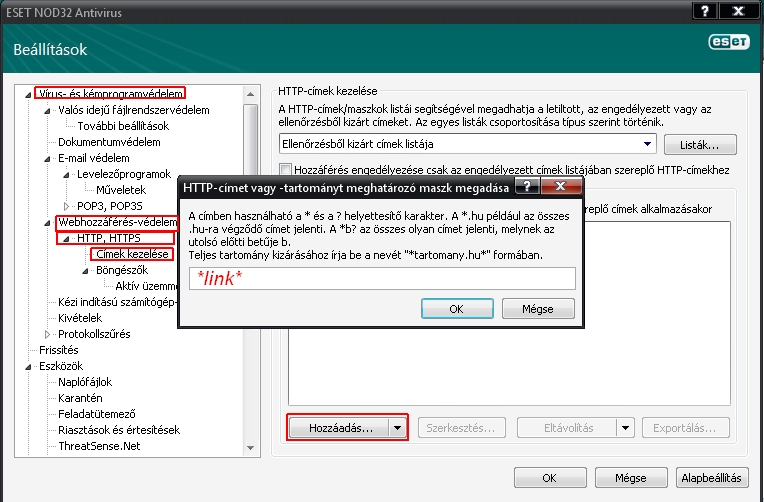
Task: Select Műveletek tree item
Action: pos(121,190)
